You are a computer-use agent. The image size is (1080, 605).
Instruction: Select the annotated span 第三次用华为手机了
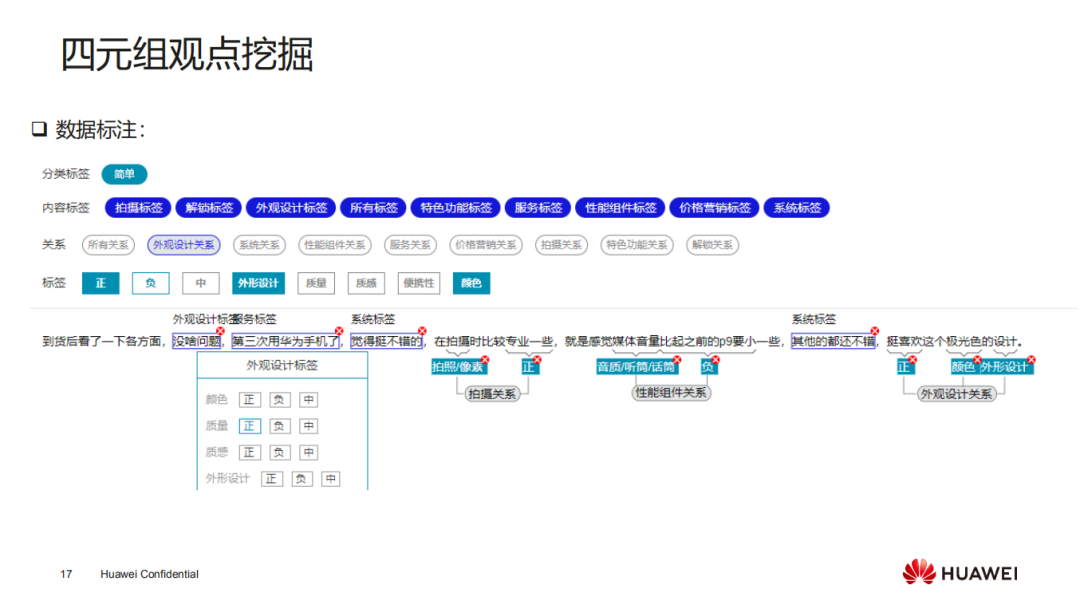click(x=285, y=342)
